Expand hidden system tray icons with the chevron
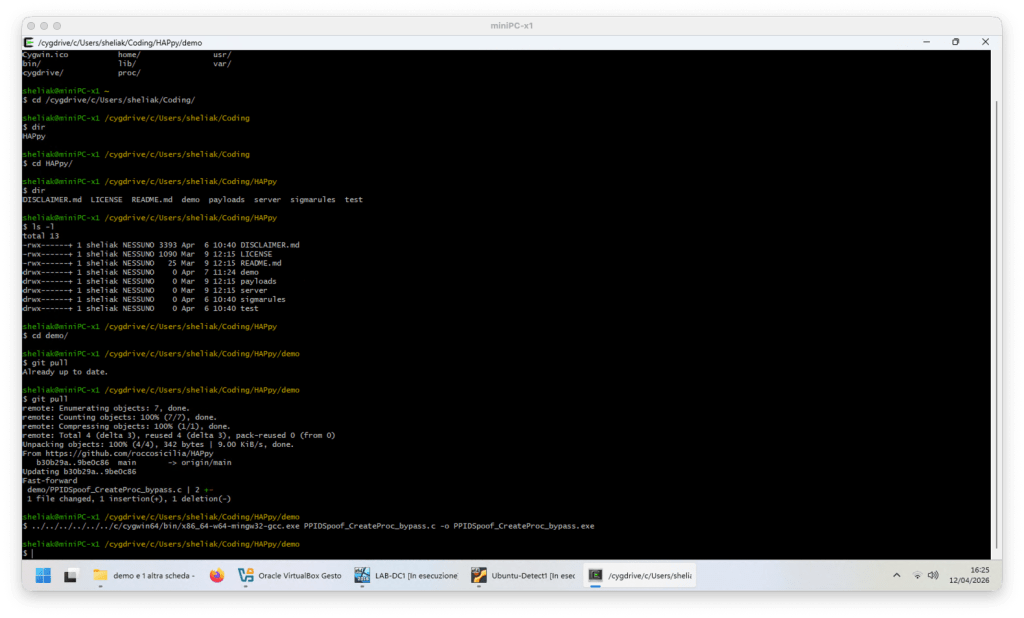Image resolution: width=1024 pixels, height=618 pixels. click(x=897, y=575)
